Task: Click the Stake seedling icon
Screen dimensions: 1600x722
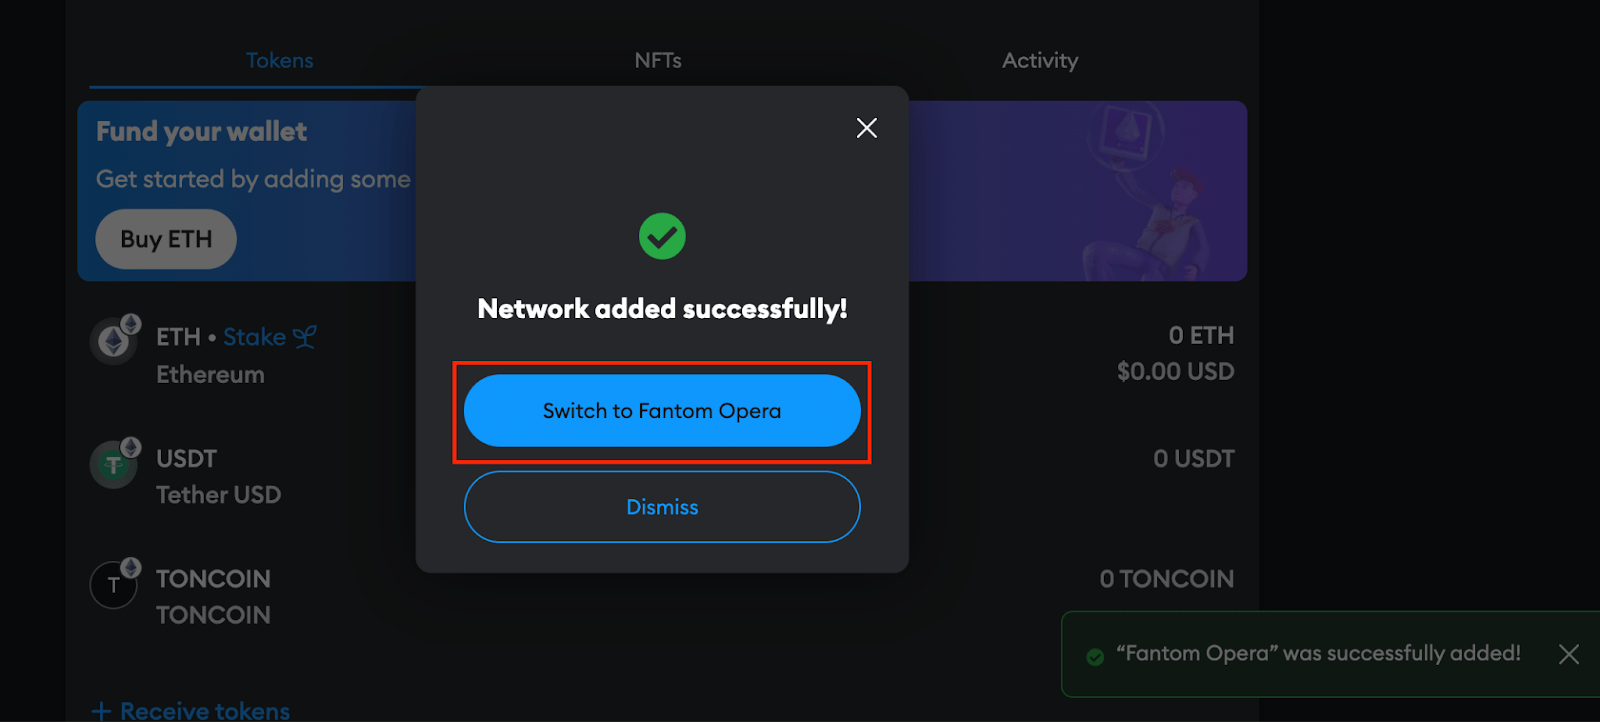Action: tap(305, 337)
